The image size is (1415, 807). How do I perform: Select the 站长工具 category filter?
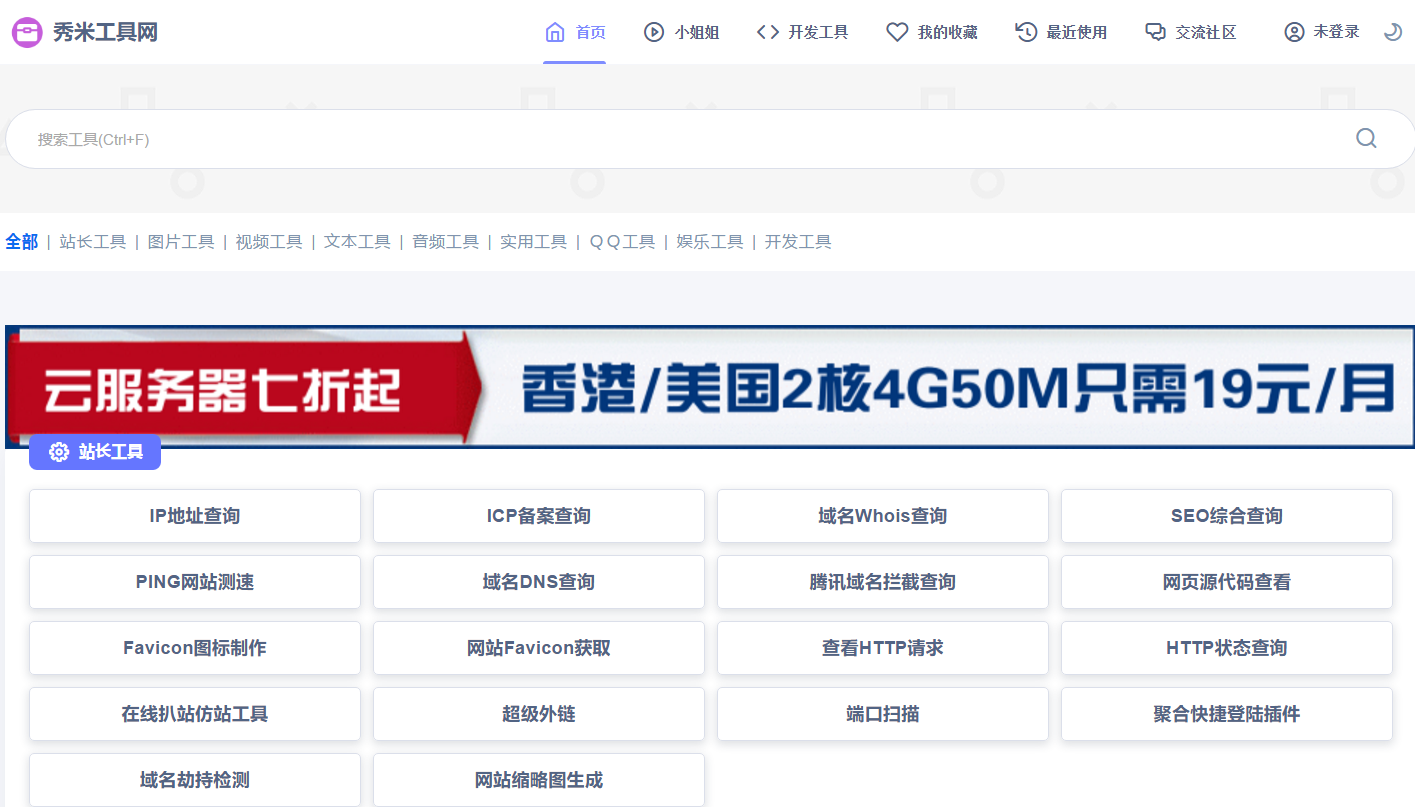pos(93,242)
